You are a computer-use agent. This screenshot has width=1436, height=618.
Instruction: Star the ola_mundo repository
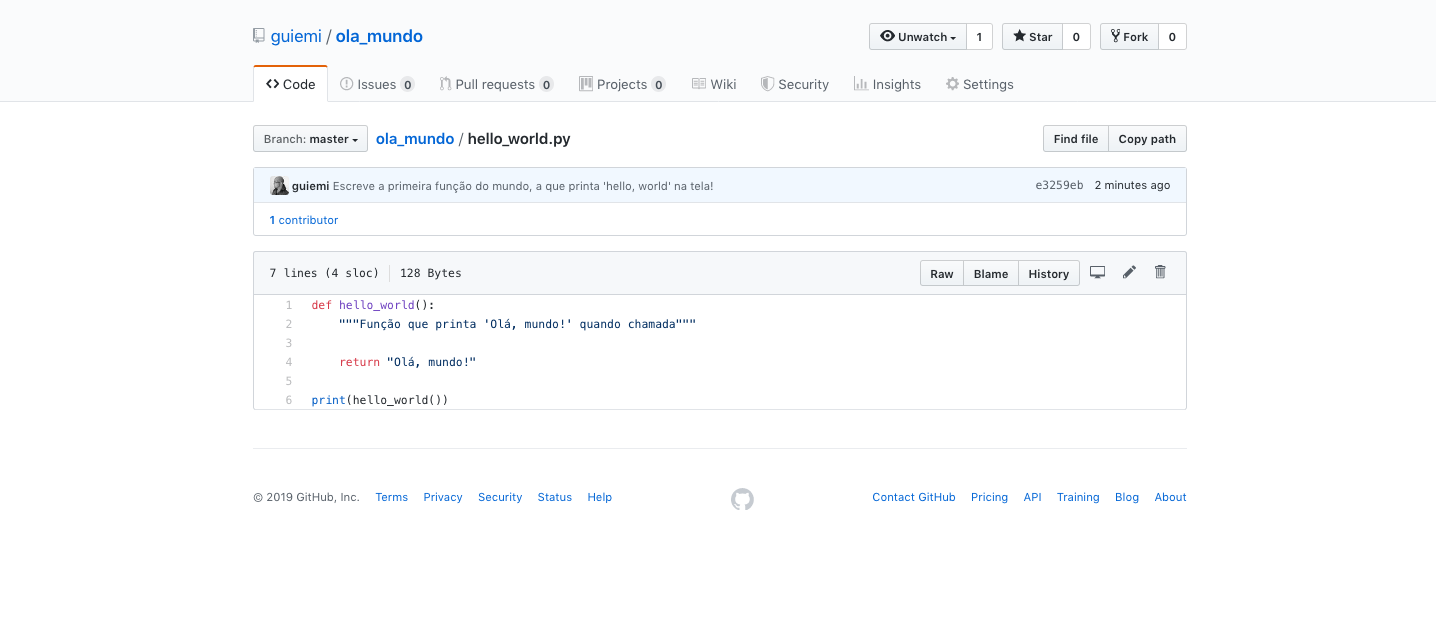(1032, 37)
